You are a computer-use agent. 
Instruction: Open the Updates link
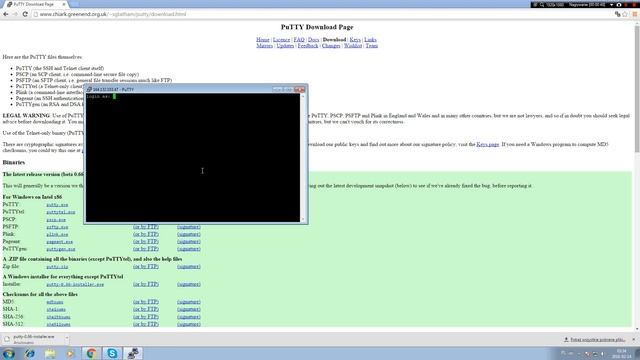[285, 46]
